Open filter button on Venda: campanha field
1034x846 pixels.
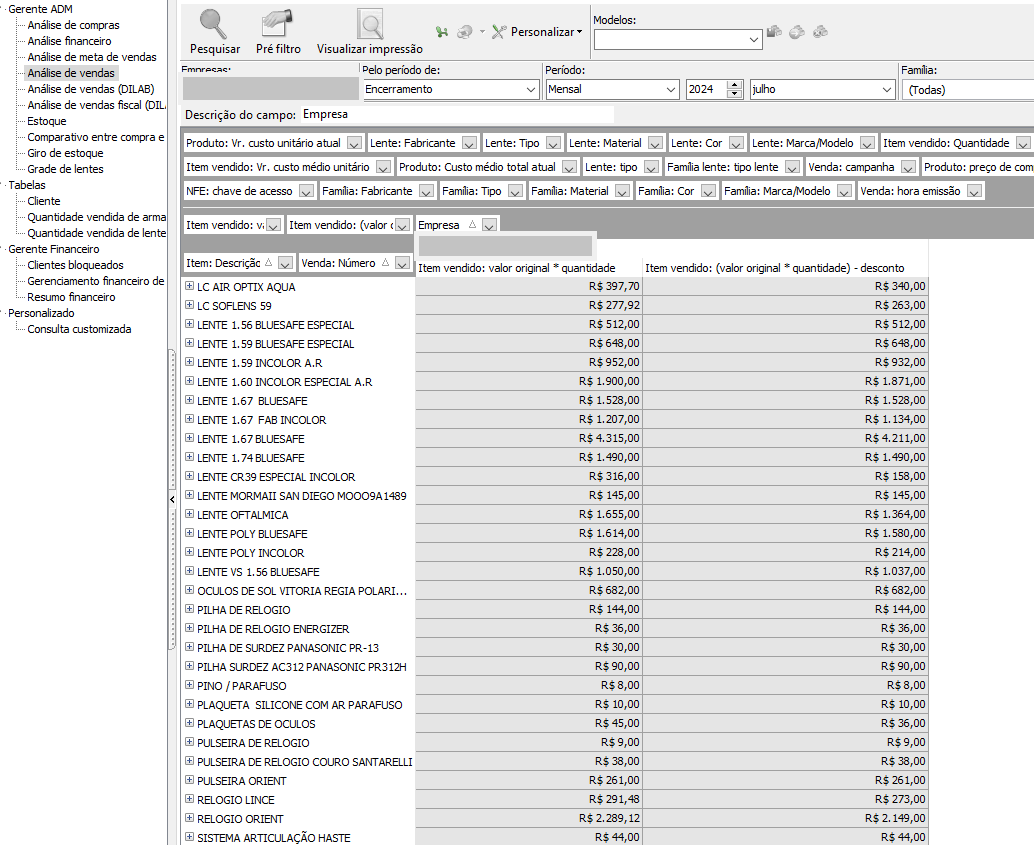pyautogui.click(x=908, y=167)
